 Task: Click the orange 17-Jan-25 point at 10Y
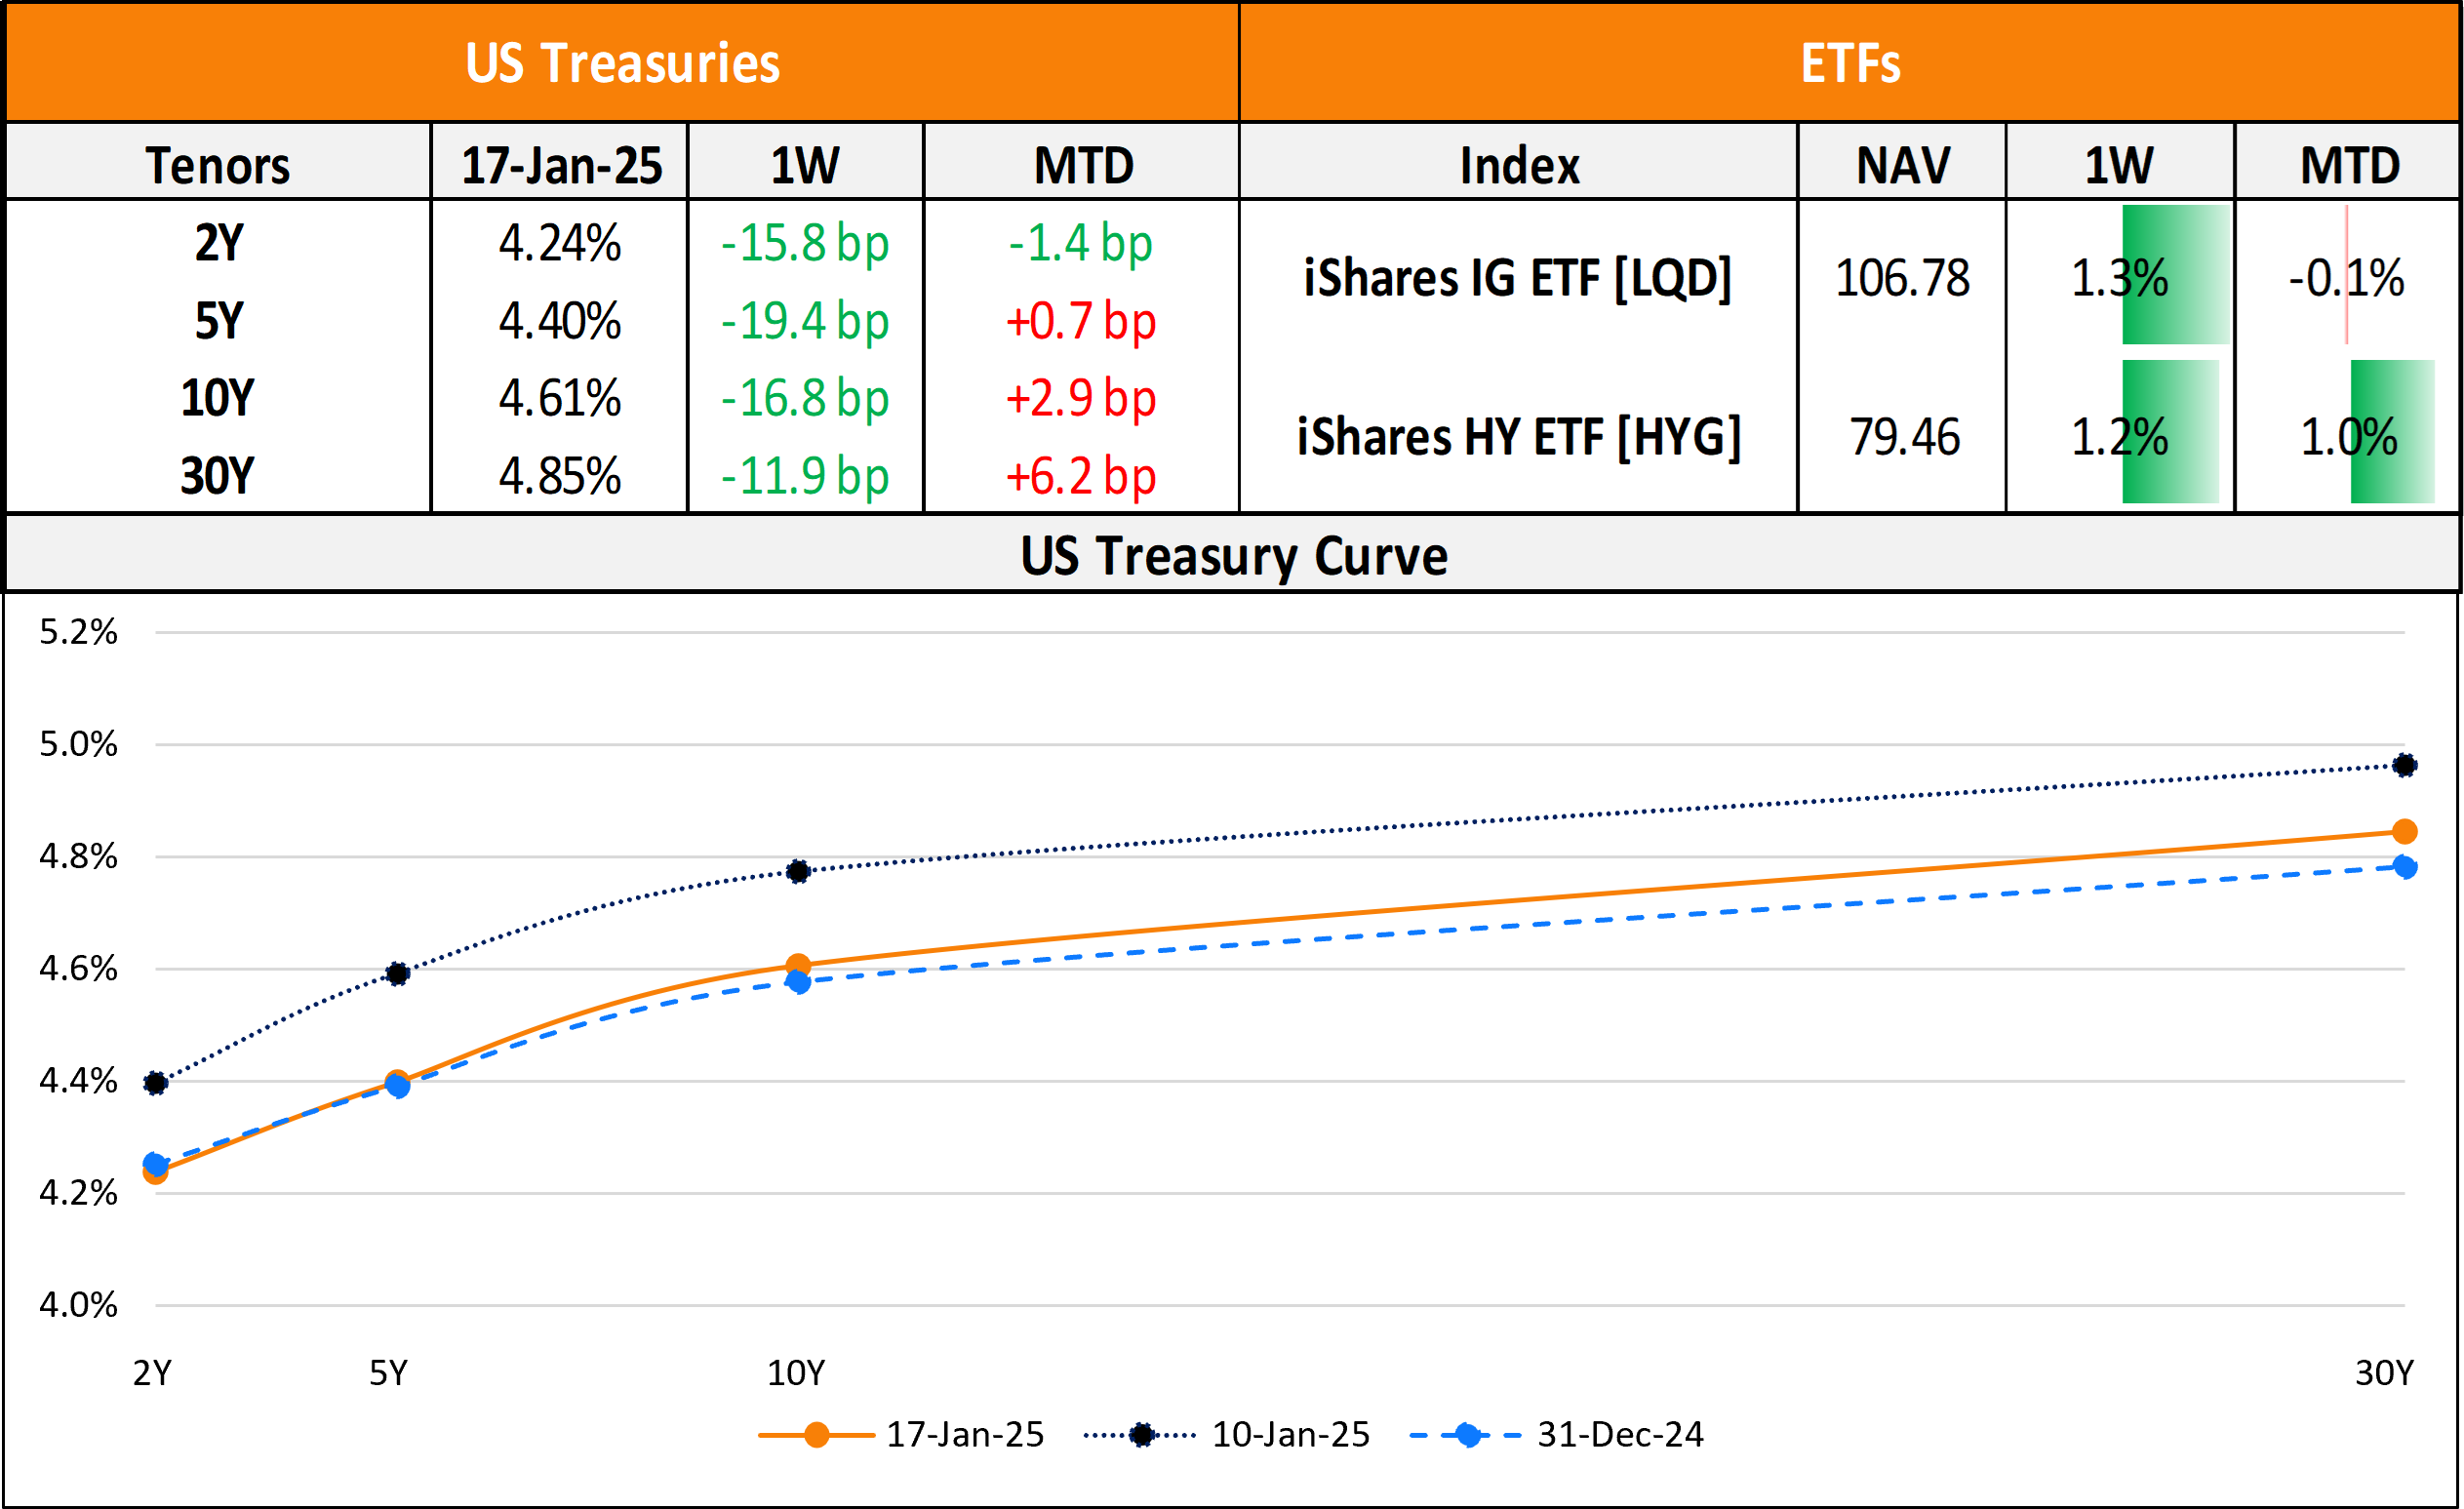pos(798,965)
